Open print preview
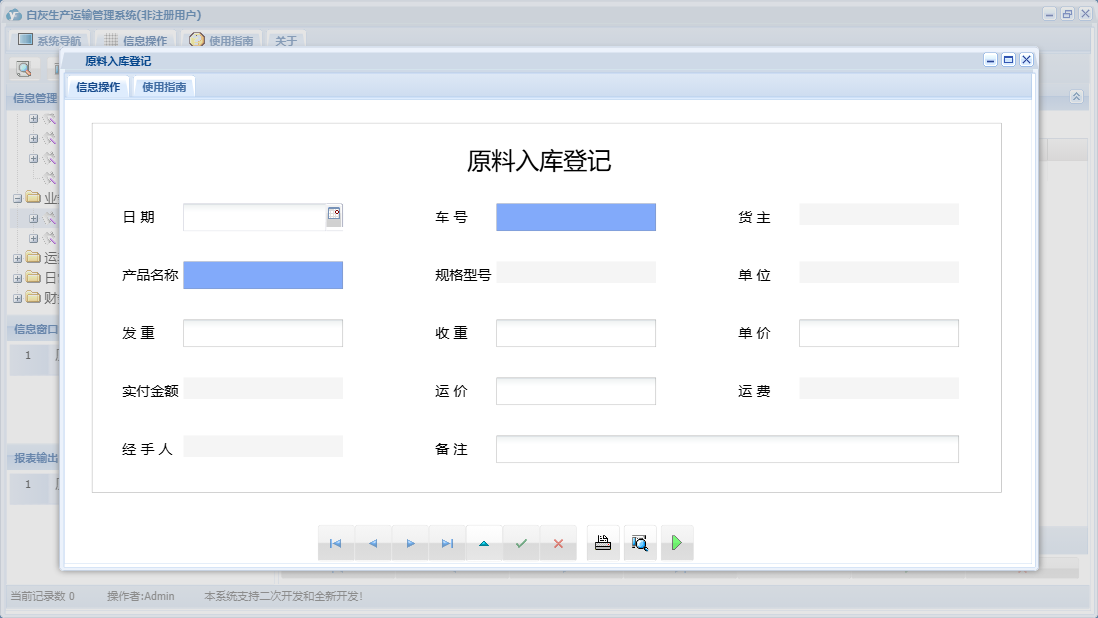1098x618 pixels. 640,541
